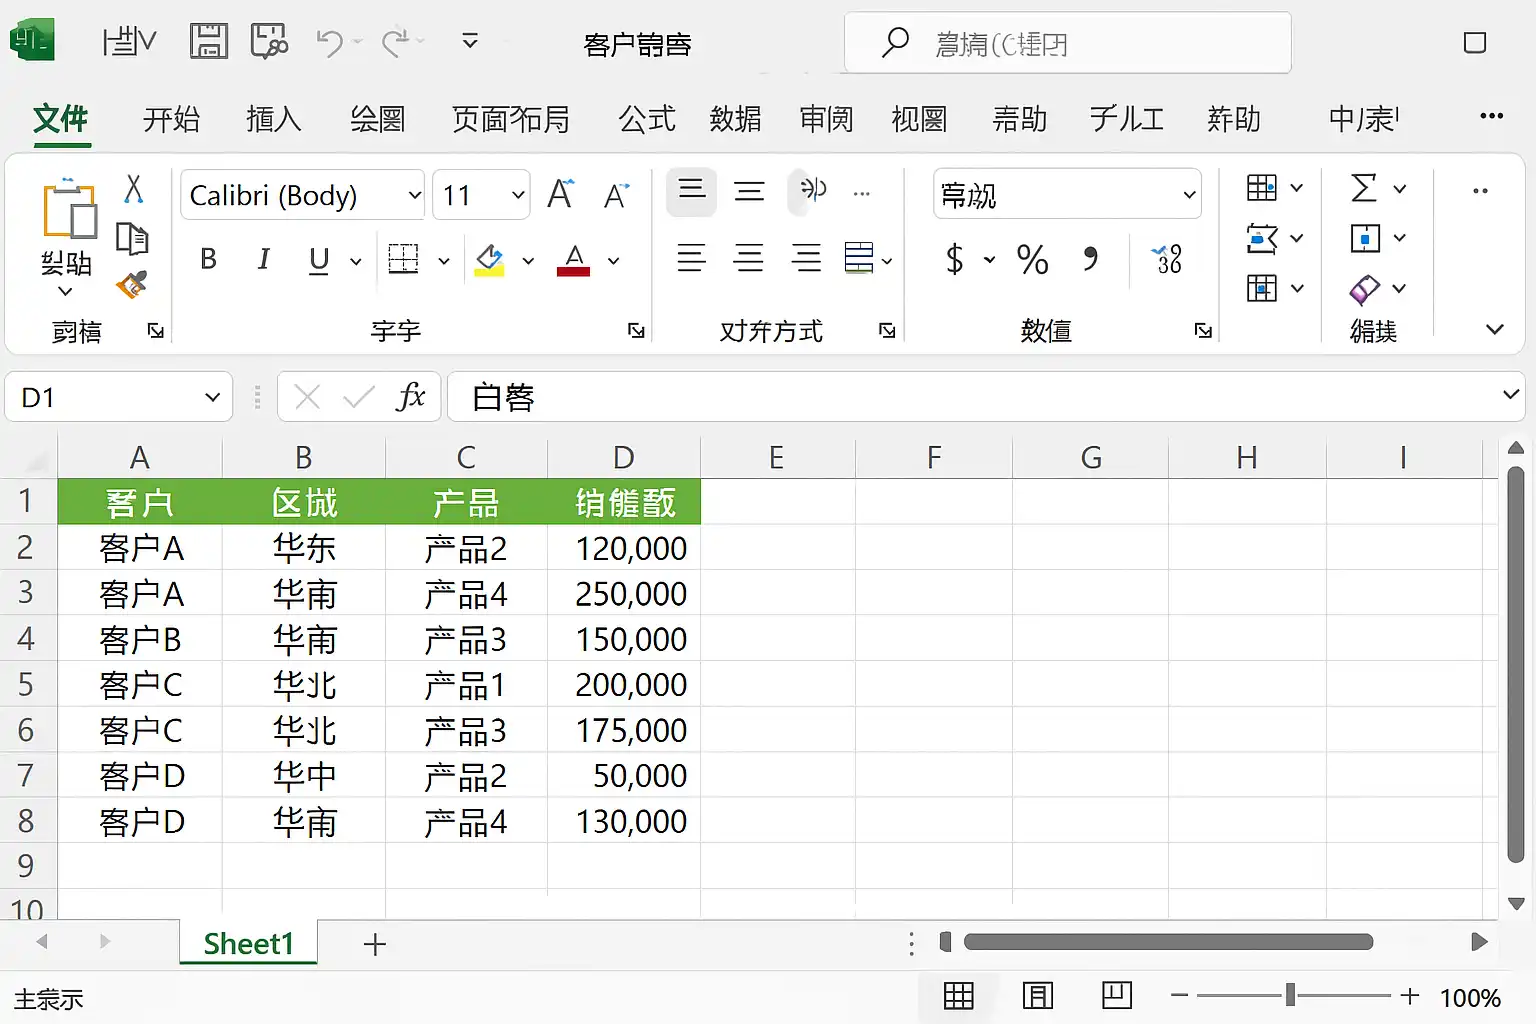Open the 插入 ribbon tab
The height and width of the screenshot is (1024, 1536).
[273, 119]
